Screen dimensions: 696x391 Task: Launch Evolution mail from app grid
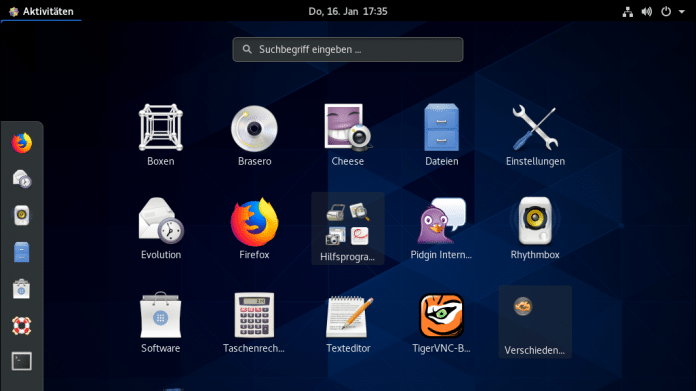click(161, 229)
